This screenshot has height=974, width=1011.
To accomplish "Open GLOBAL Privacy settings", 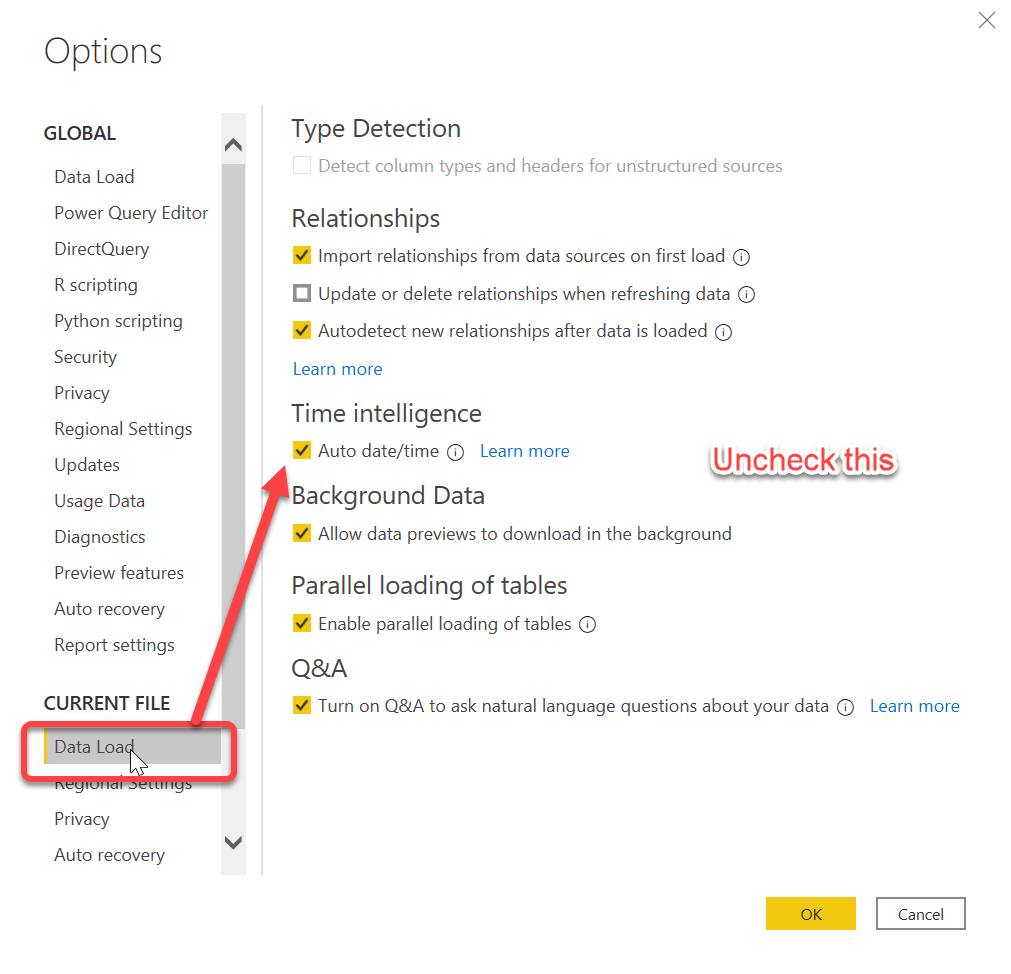I will [x=82, y=393].
